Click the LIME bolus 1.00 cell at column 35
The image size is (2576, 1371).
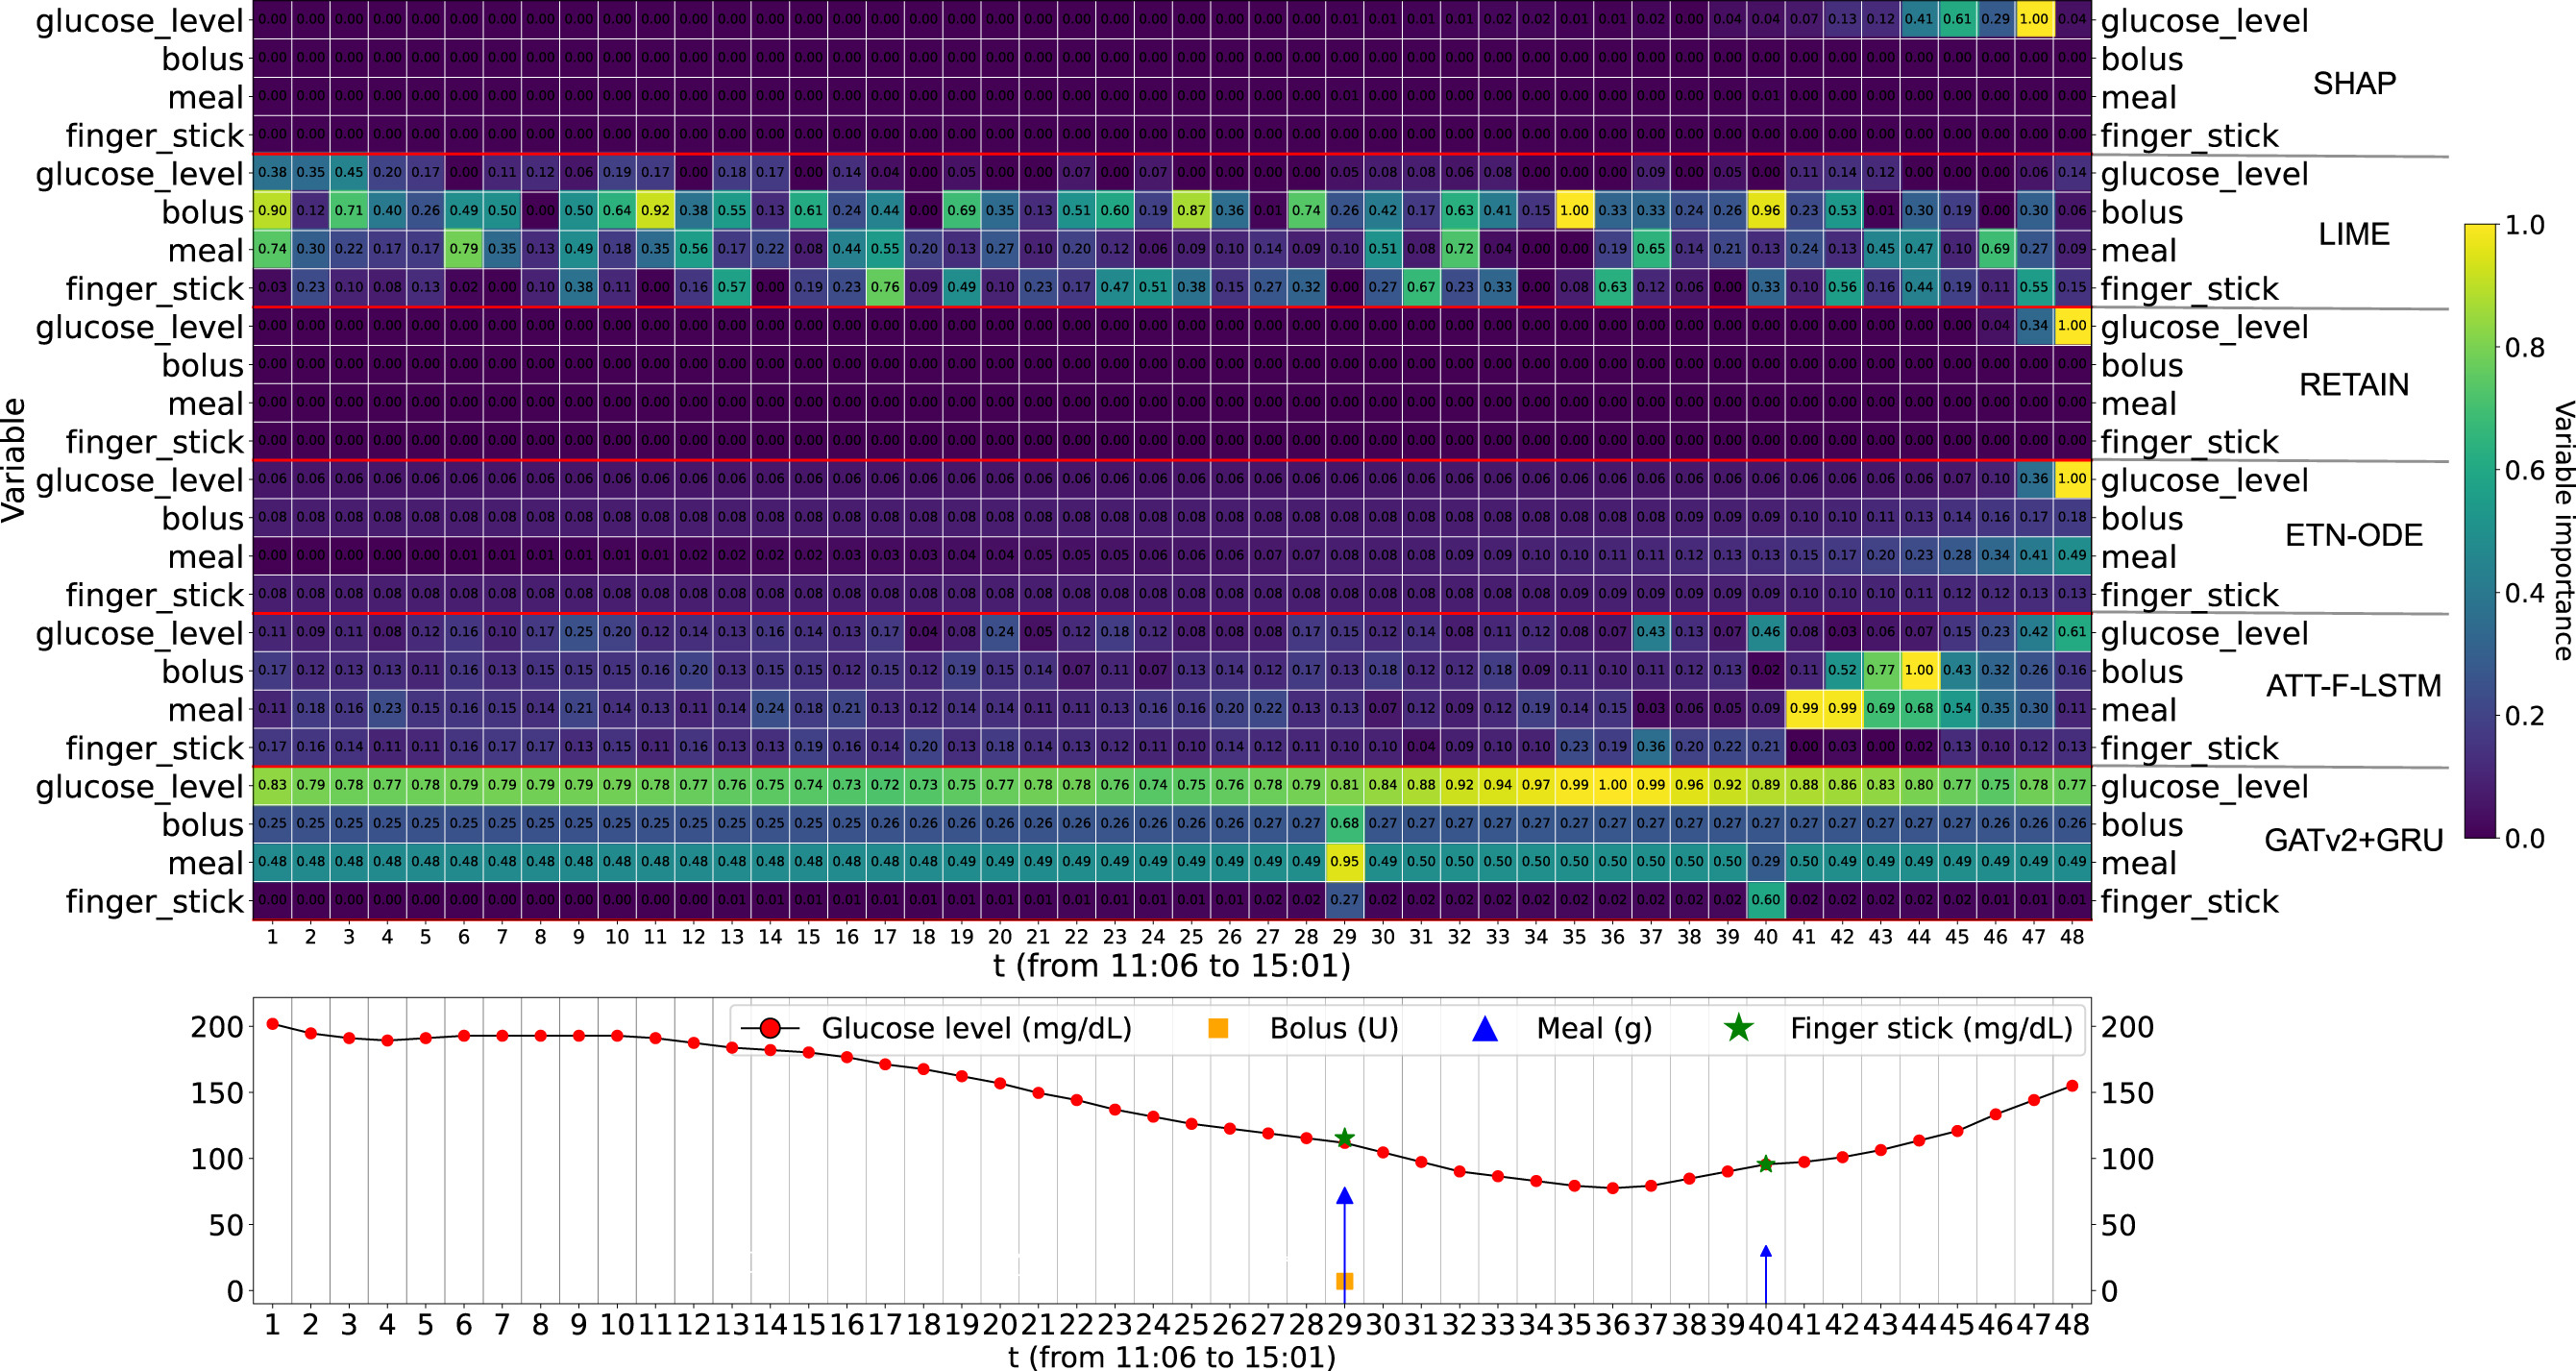point(1574,211)
